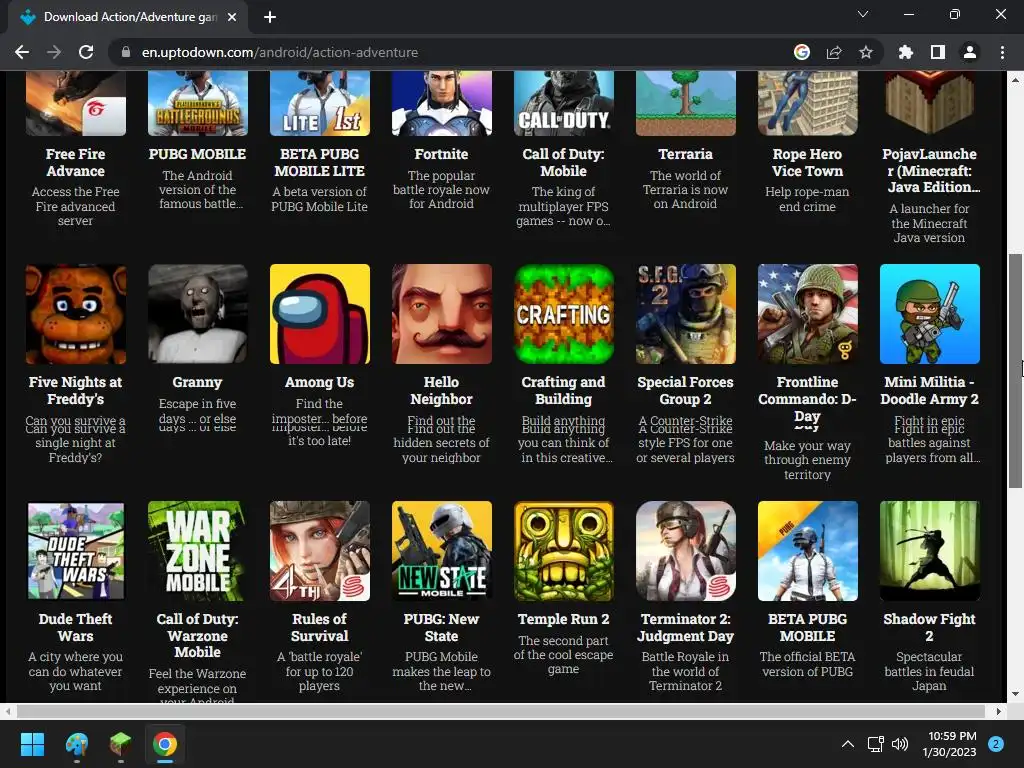This screenshot has height=768, width=1024.
Task: Open the PUBG MOBILE Battlegrounds icon
Action: tap(198, 104)
